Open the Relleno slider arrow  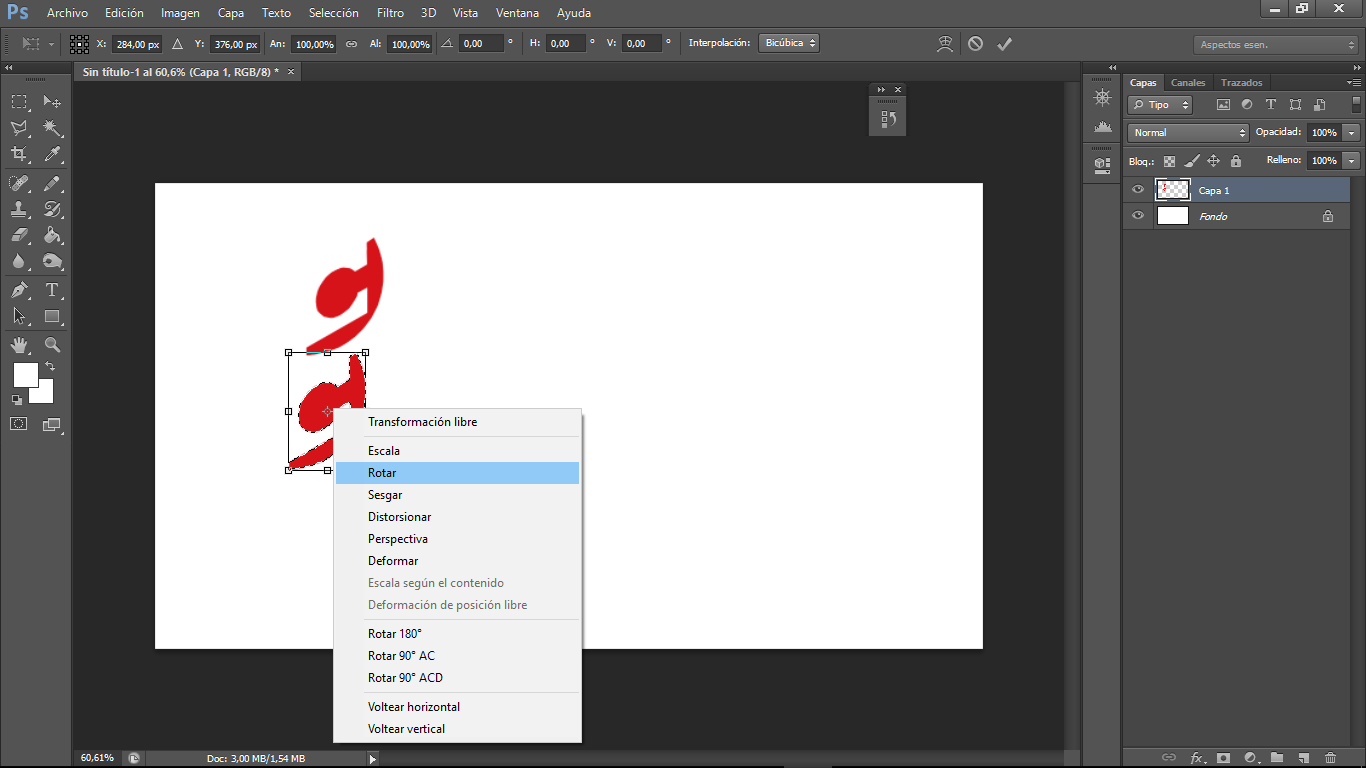click(1352, 160)
